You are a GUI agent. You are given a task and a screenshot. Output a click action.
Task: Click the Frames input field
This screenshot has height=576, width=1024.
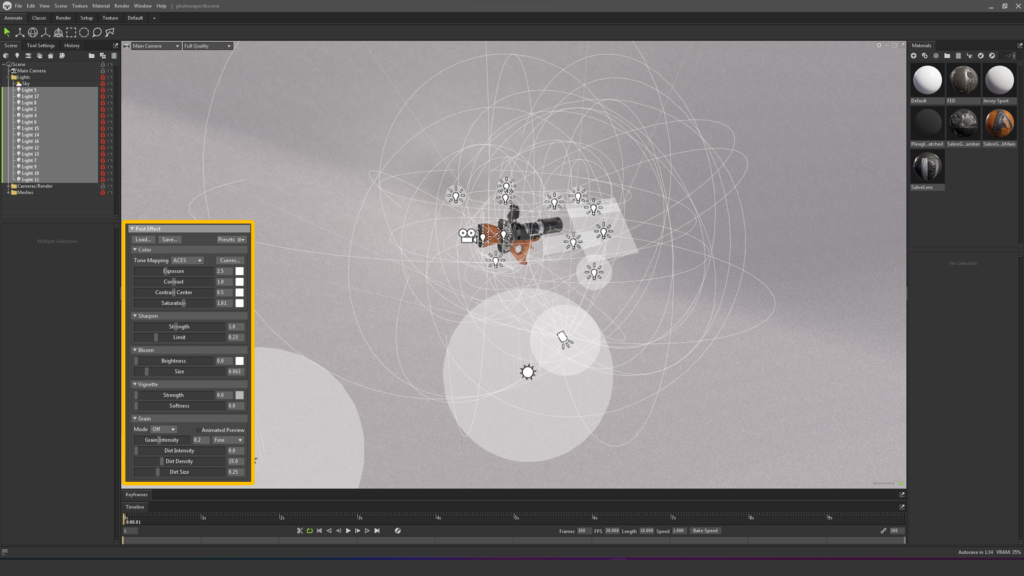coord(583,531)
